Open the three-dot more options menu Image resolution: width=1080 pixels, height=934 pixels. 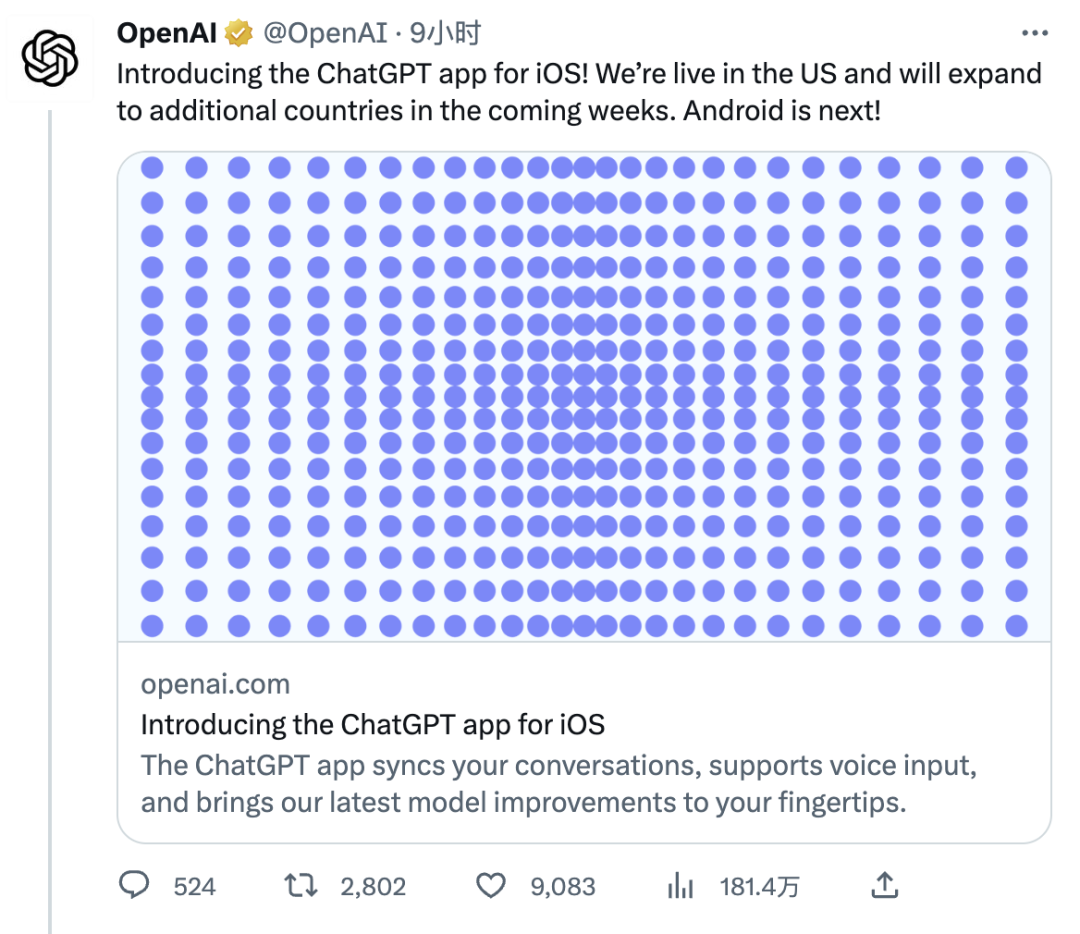point(1035,33)
